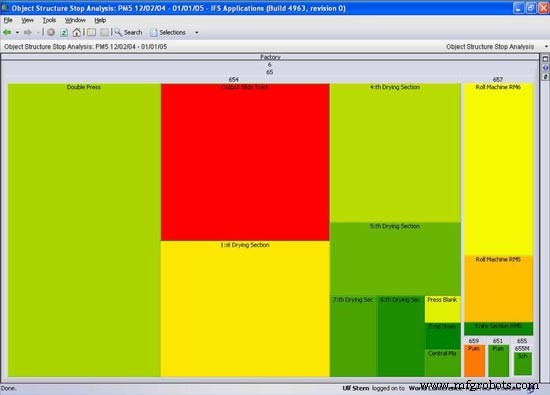The image size is (550, 395).
Task: Click the application icon in title bar
Action: coord(5,7)
